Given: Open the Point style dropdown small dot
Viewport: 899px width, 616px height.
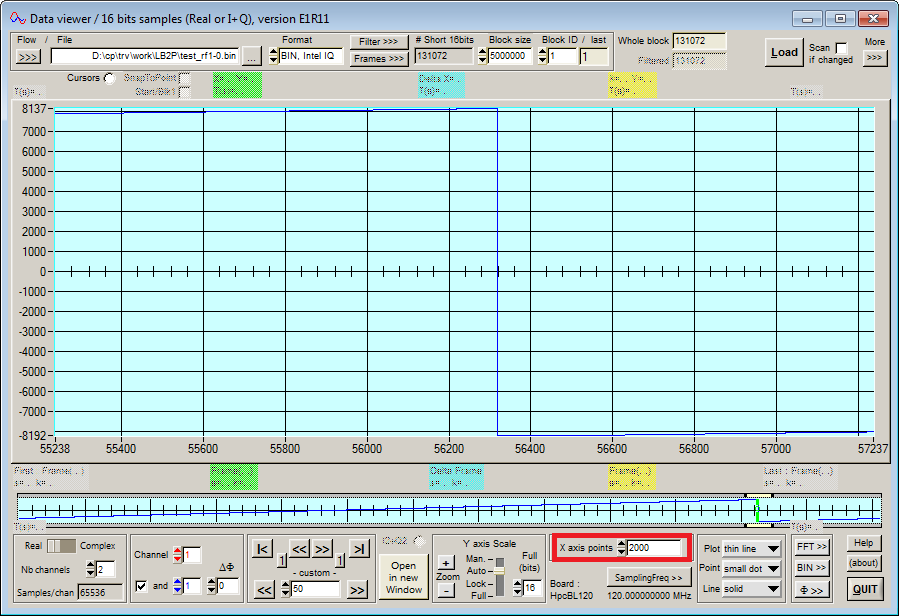Looking at the screenshot, I should click(x=752, y=569).
